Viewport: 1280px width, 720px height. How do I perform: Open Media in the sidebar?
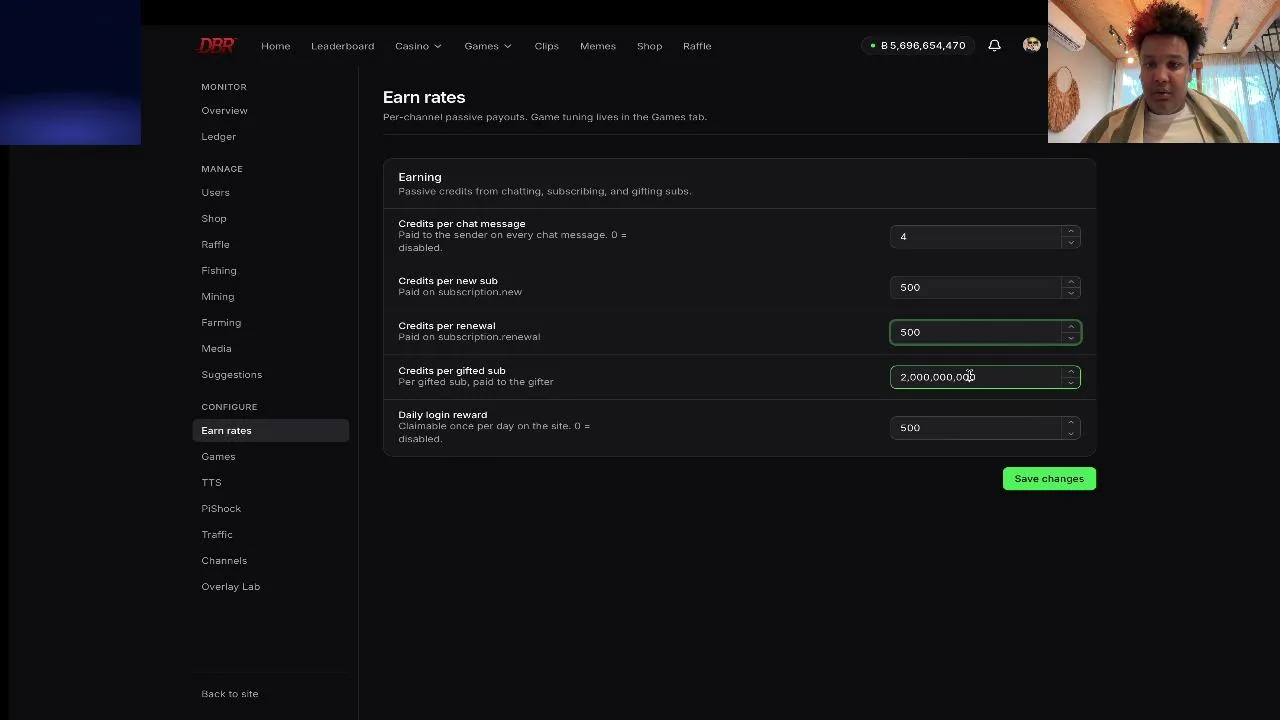click(216, 348)
